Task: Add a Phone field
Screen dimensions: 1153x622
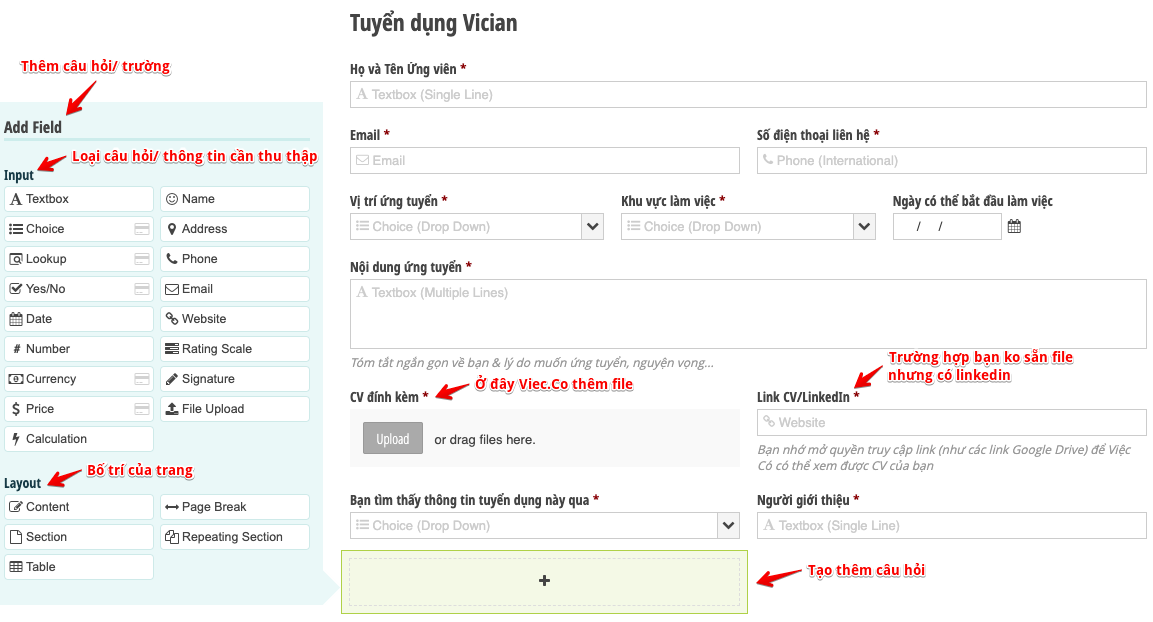Action: coord(235,259)
